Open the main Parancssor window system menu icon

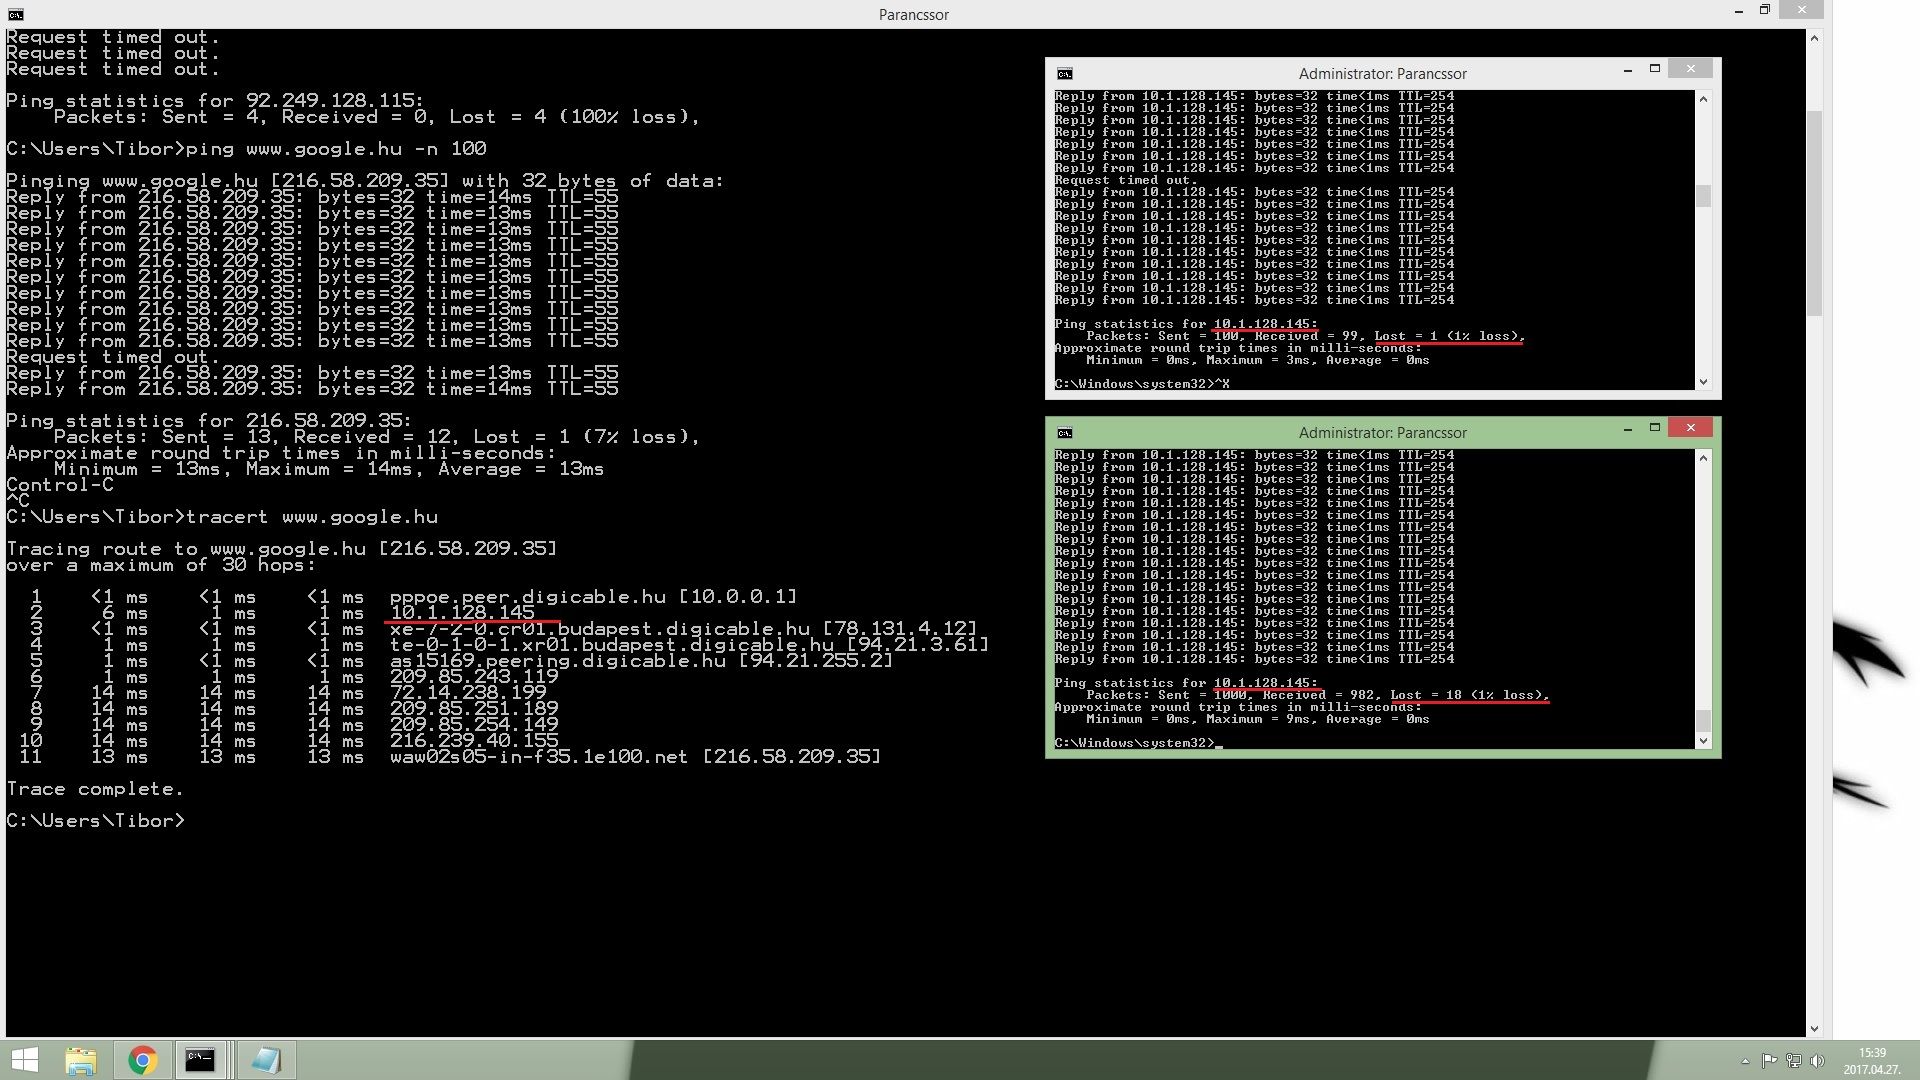click(x=14, y=14)
